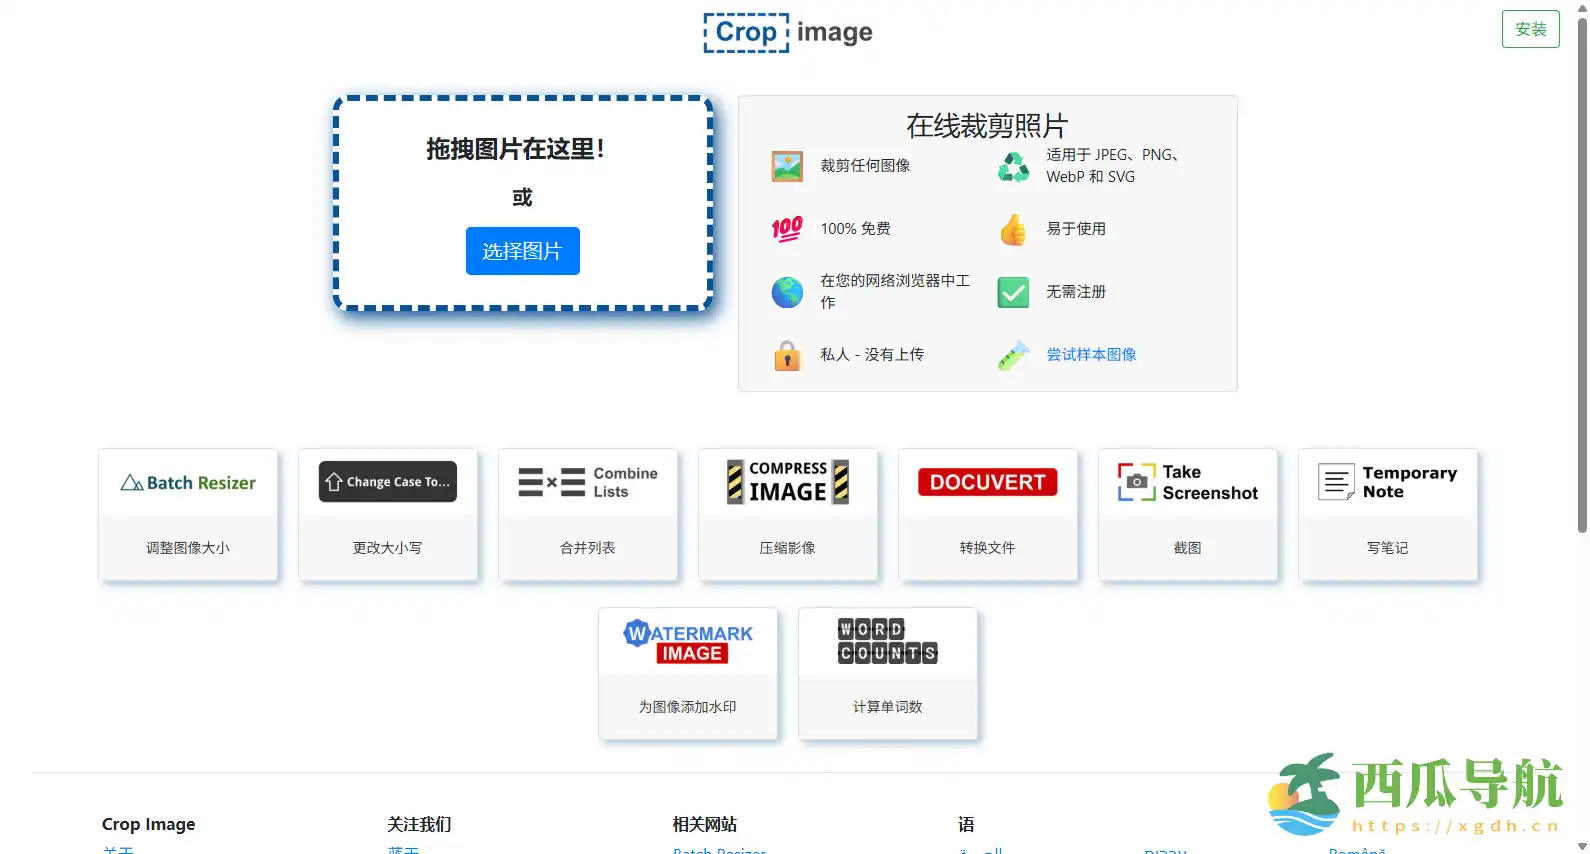This screenshot has height=854, width=1590.
Task: Click the green checkmark no-registration icon
Action: pyautogui.click(x=1013, y=292)
